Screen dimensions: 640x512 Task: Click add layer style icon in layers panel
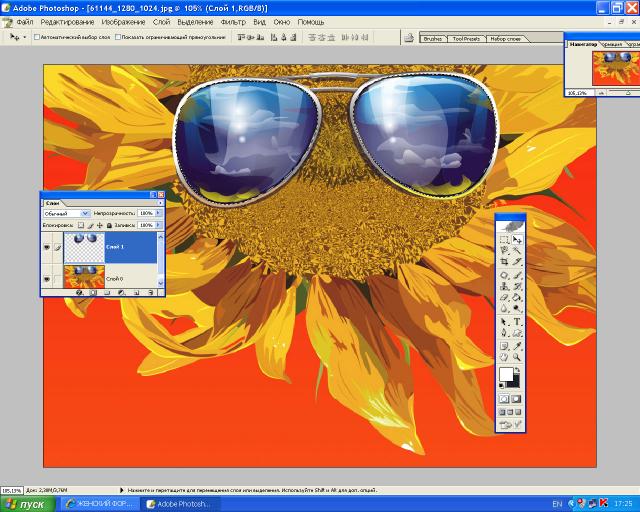[80, 292]
